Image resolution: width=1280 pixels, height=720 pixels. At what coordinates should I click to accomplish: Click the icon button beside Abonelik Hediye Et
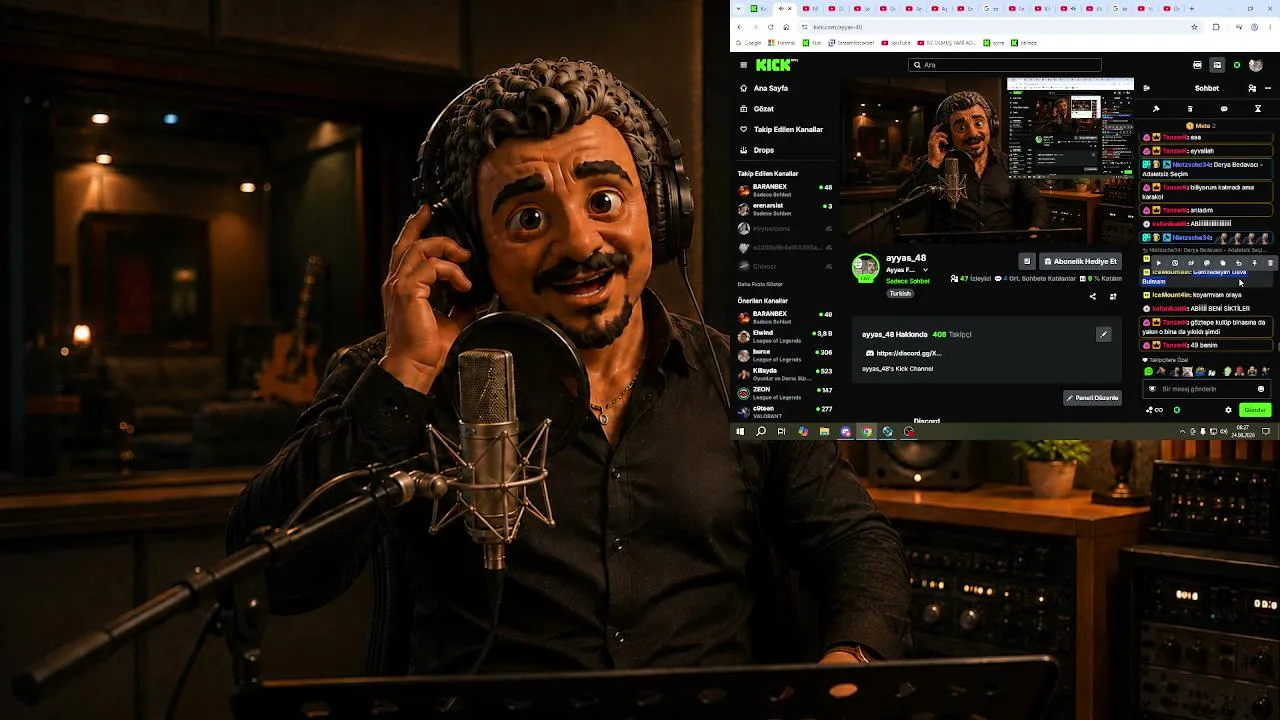click(x=1026, y=261)
